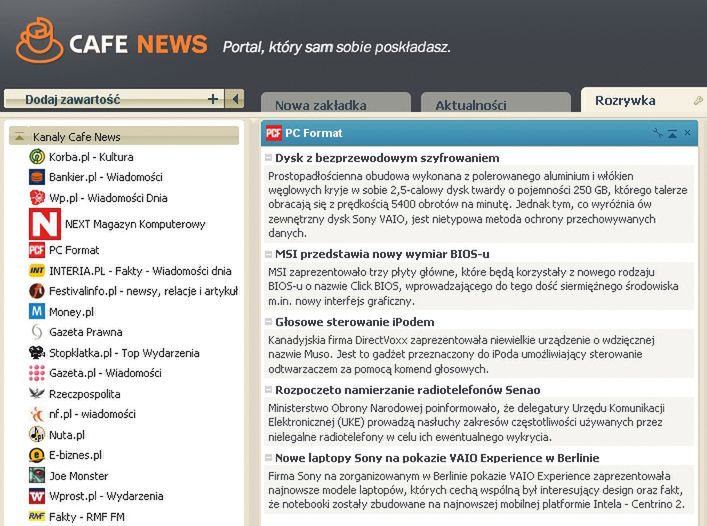The height and width of the screenshot is (526, 707).
Task: Collapse the PC Format widget
Action: click(x=672, y=133)
